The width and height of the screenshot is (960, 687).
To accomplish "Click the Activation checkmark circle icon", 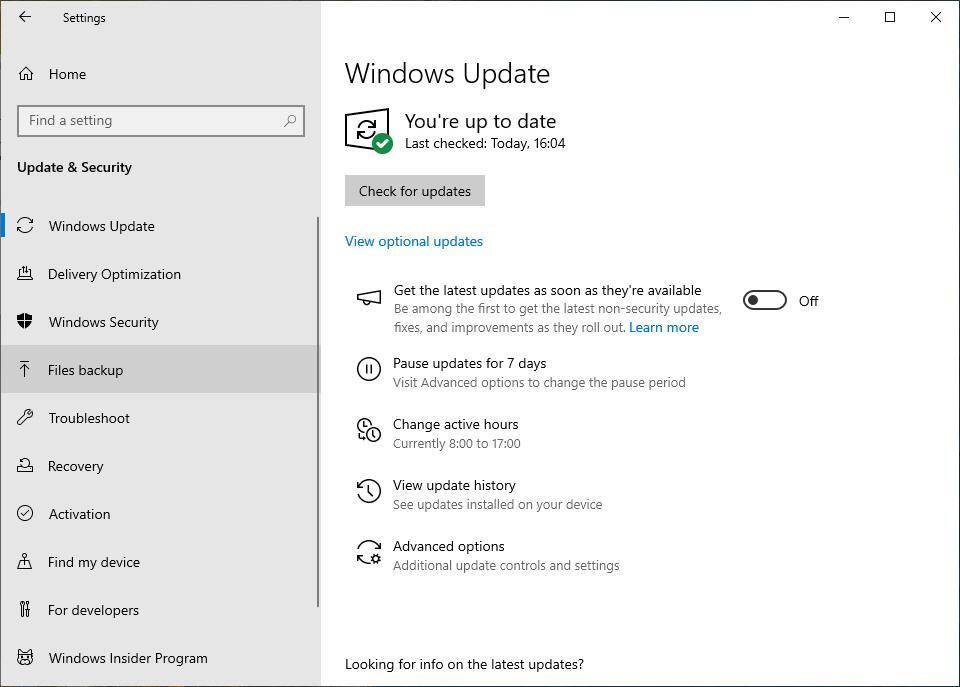I will tap(25, 513).
